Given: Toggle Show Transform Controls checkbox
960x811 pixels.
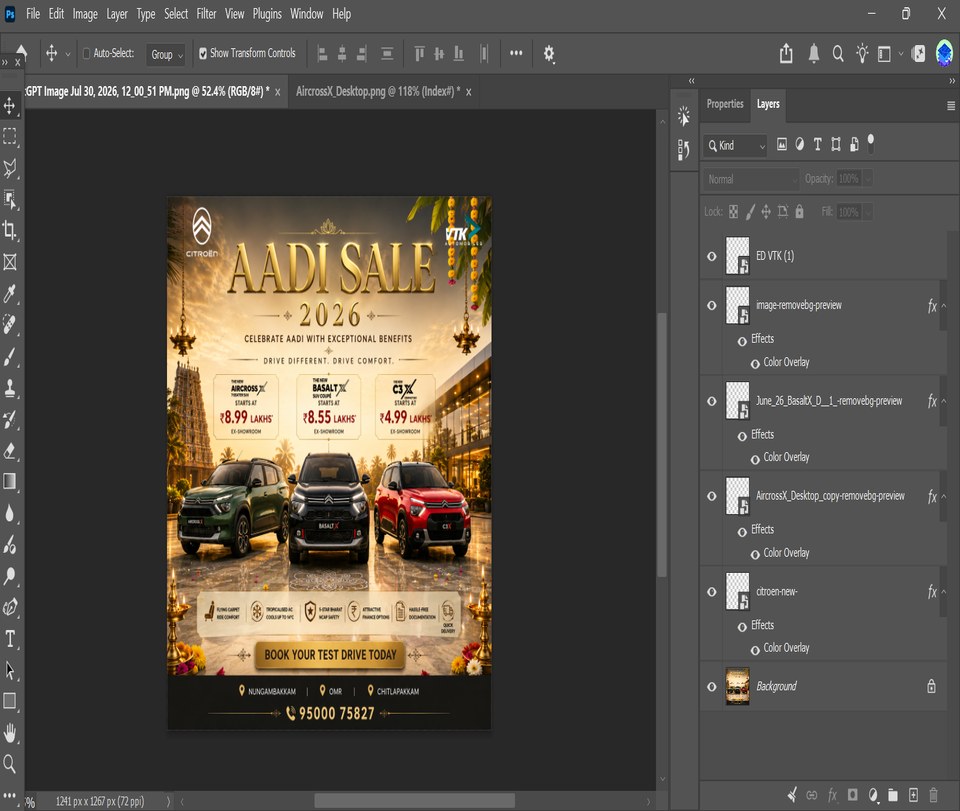Looking at the screenshot, I should [203, 53].
